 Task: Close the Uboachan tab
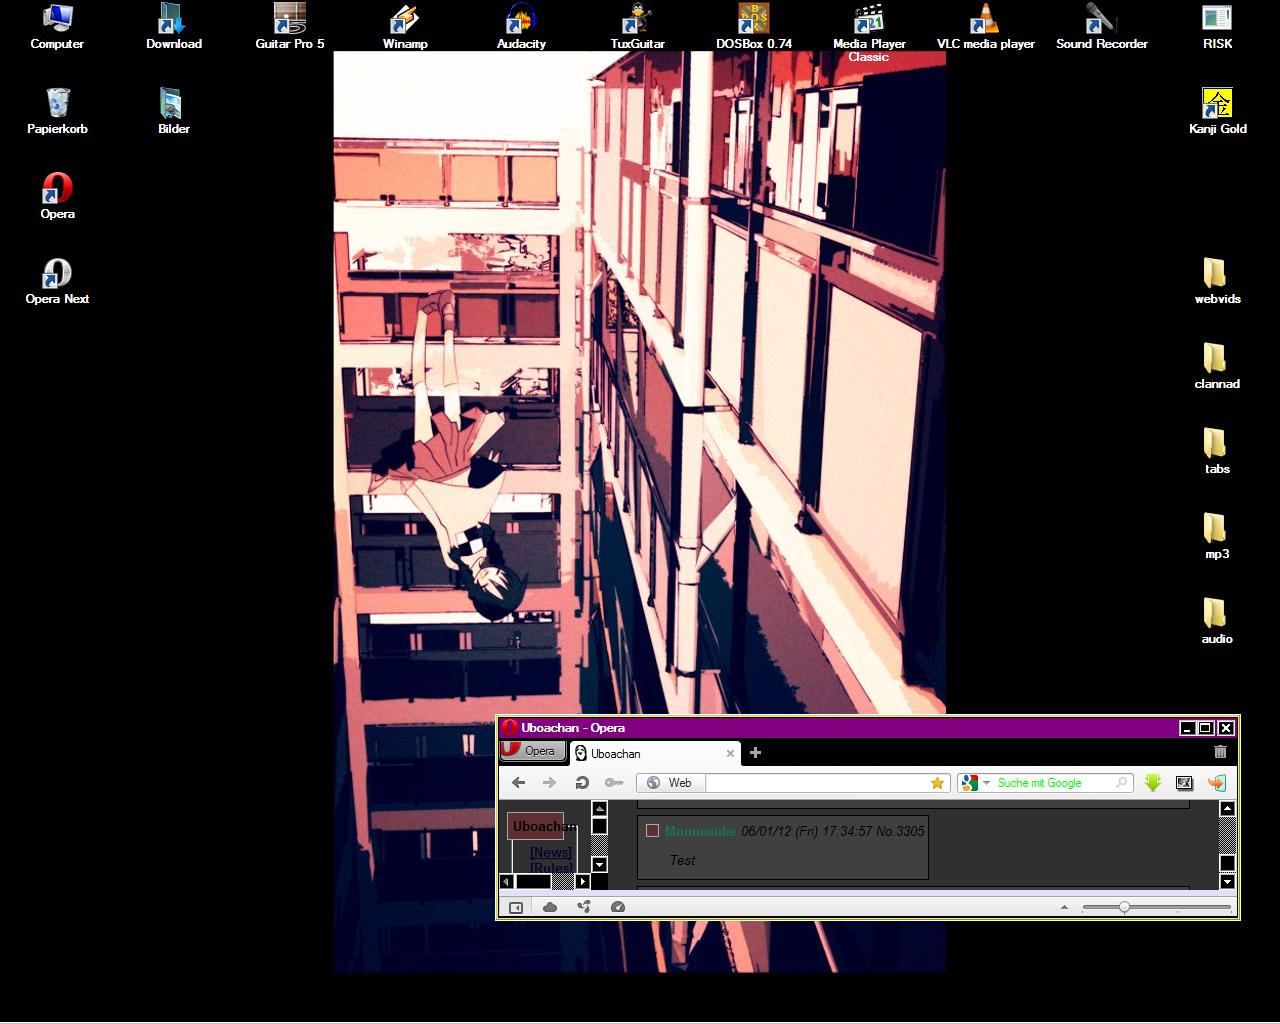point(730,753)
